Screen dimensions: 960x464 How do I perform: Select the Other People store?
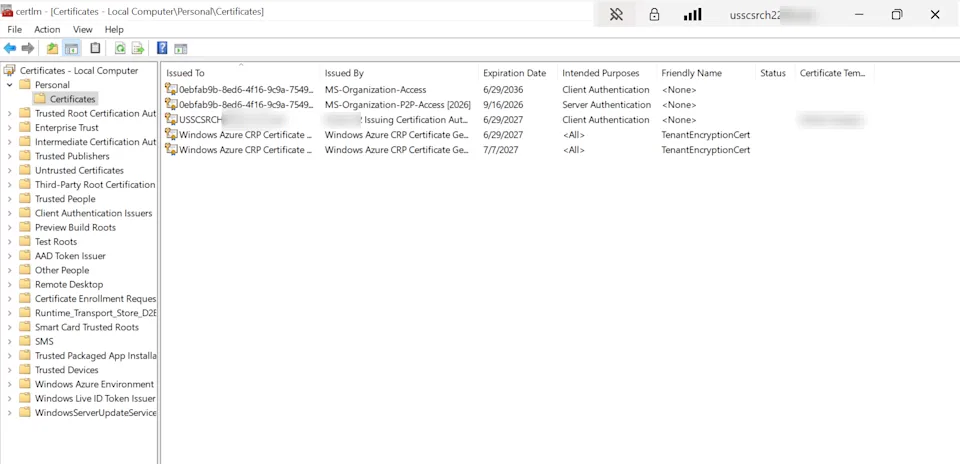pyautogui.click(x=62, y=270)
